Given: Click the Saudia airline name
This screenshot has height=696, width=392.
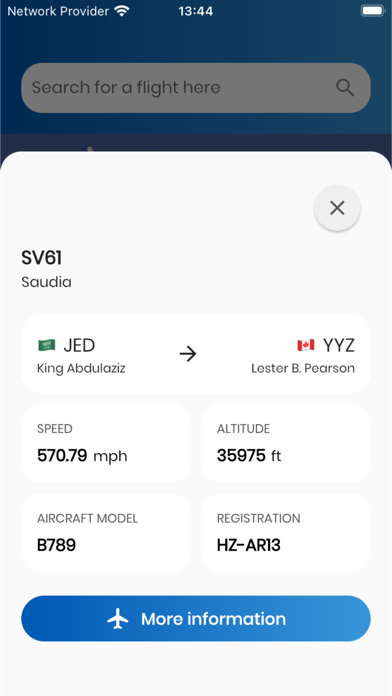Looking at the screenshot, I should [47, 282].
